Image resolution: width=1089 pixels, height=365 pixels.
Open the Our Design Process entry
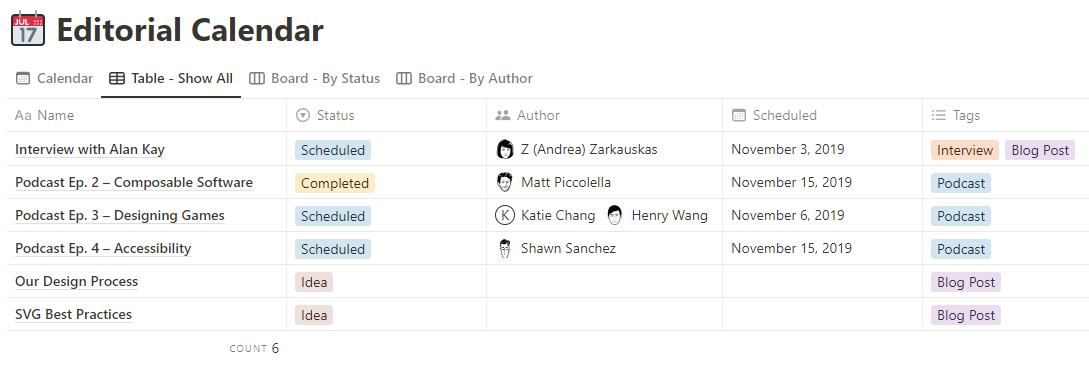coord(76,281)
